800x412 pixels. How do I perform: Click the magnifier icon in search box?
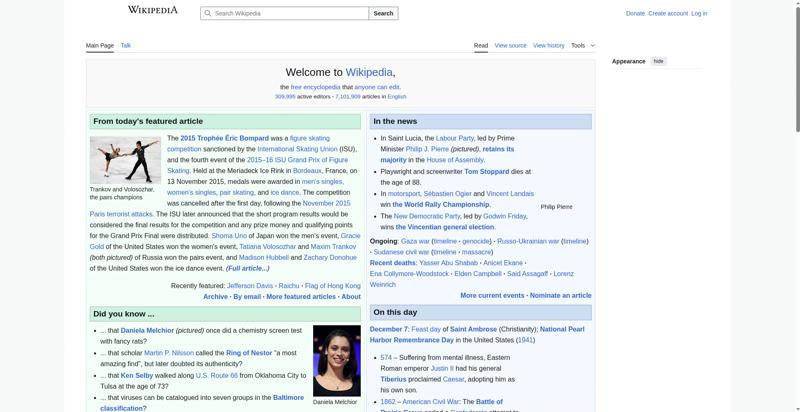pos(207,13)
